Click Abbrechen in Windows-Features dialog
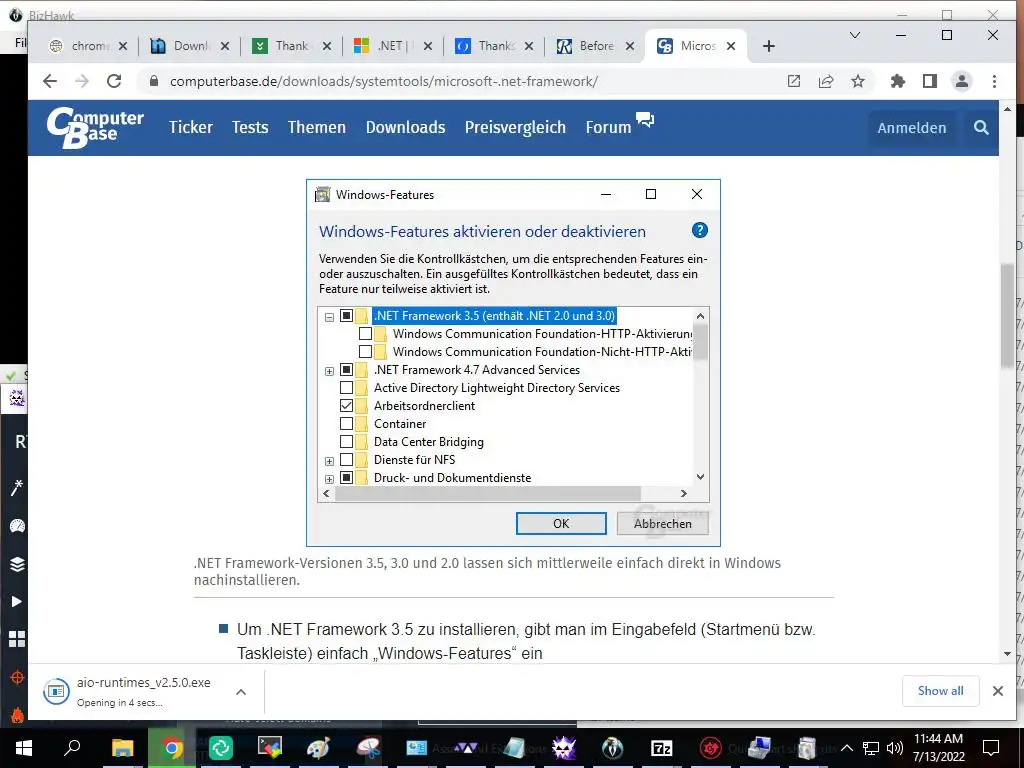1024x768 pixels. click(663, 524)
